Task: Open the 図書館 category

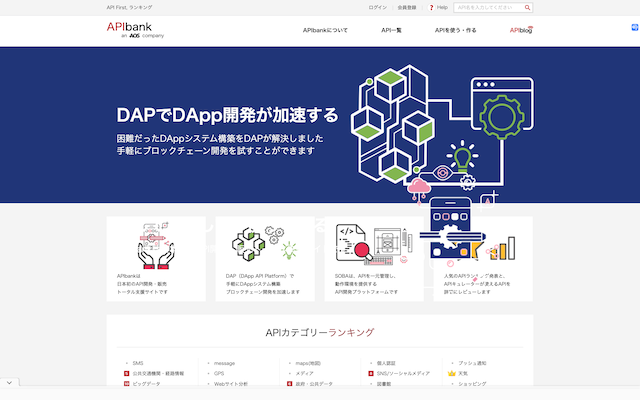Action: coord(384,384)
